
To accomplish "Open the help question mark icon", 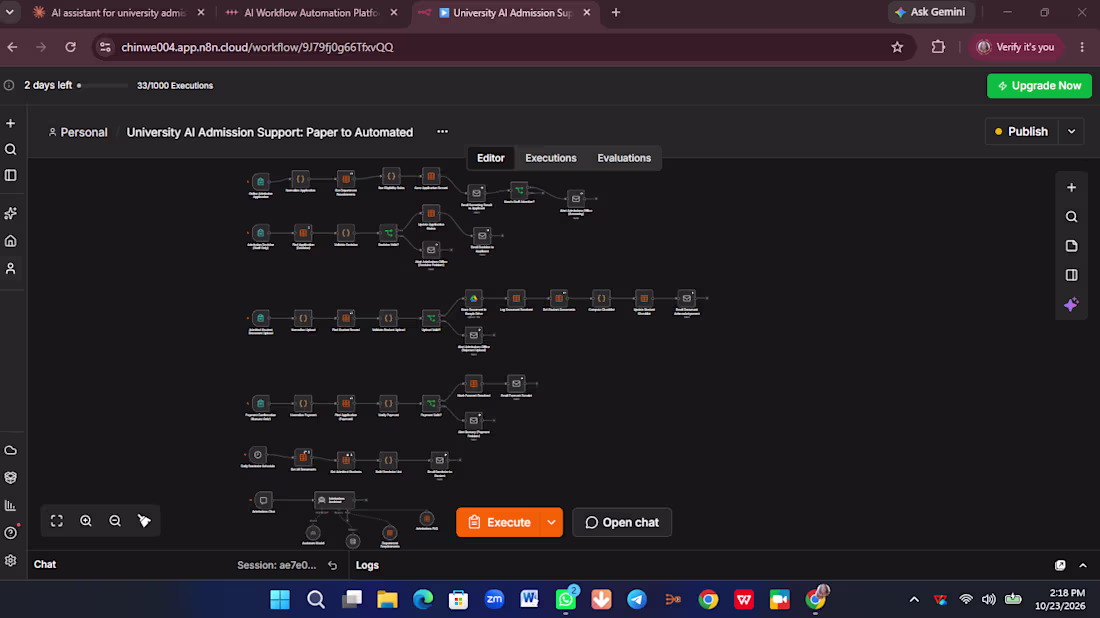I will tap(11, 533).
